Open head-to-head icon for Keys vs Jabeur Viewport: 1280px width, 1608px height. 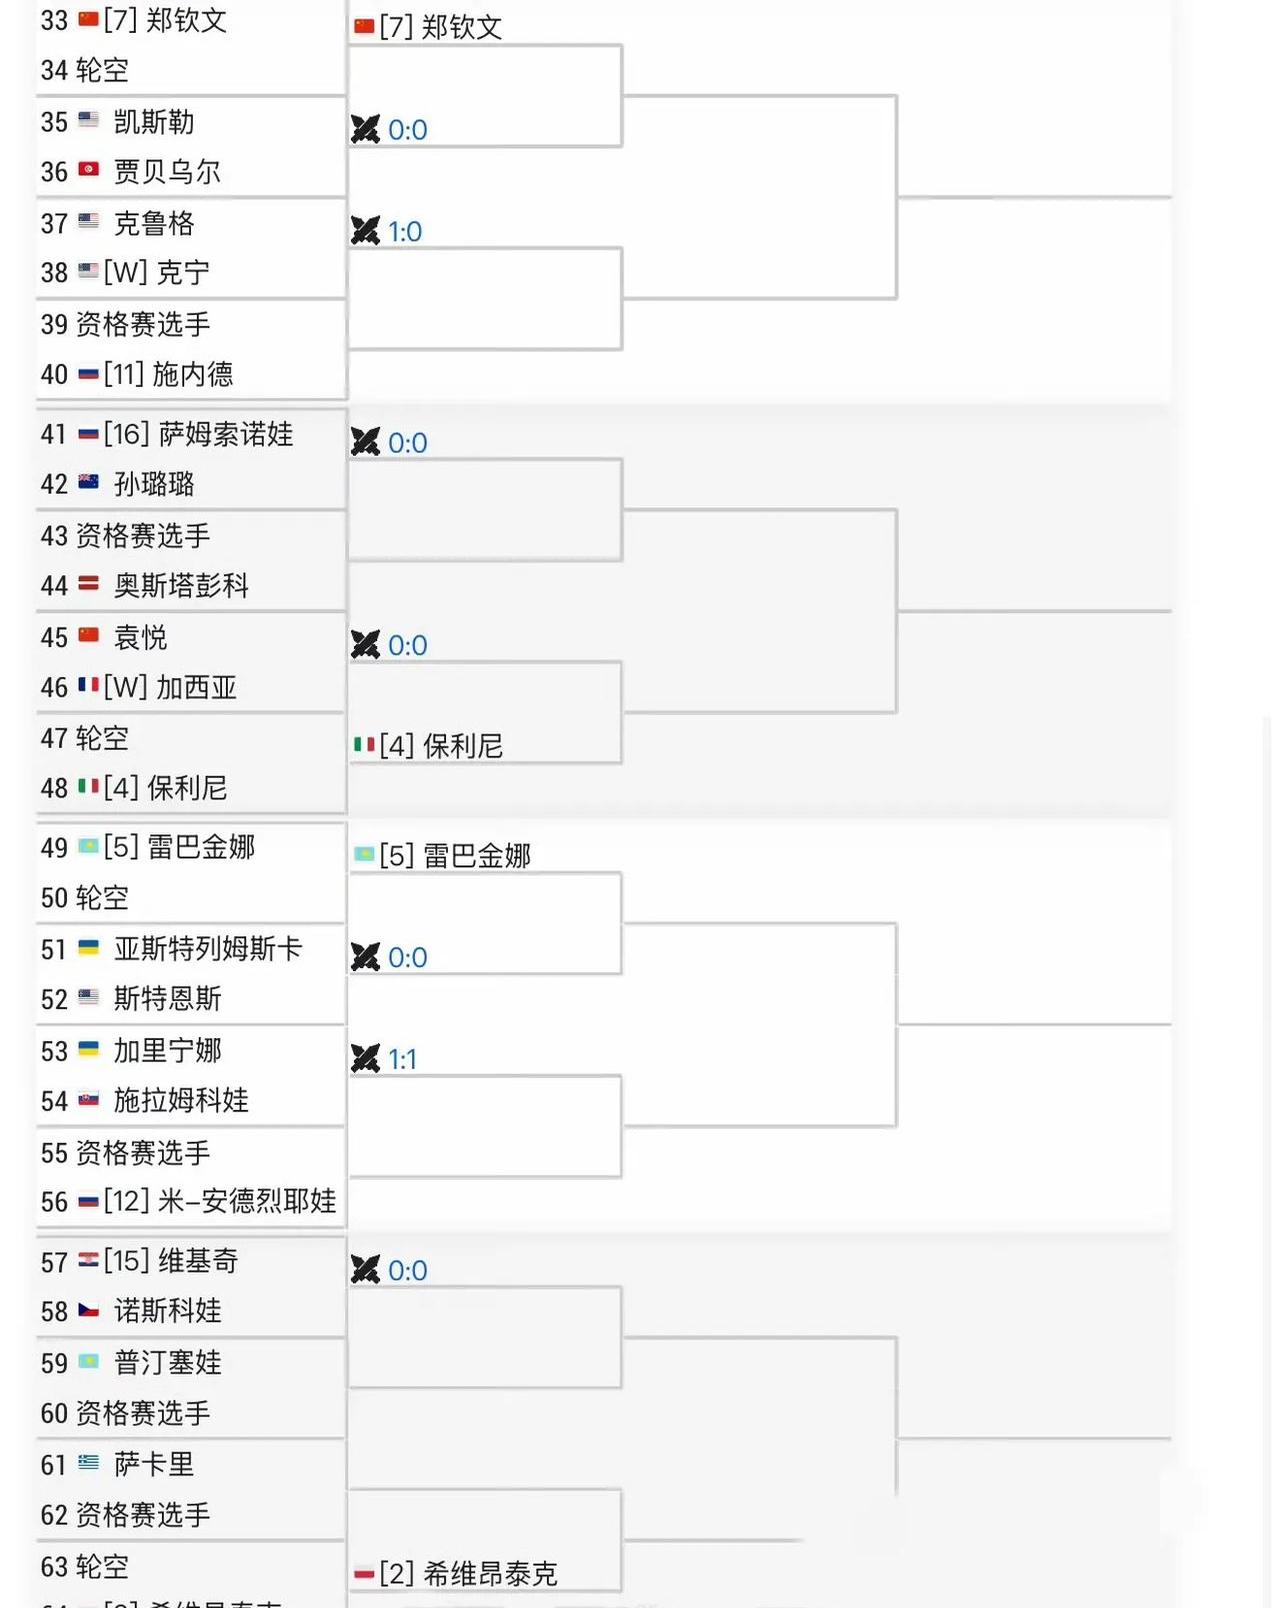365,129
